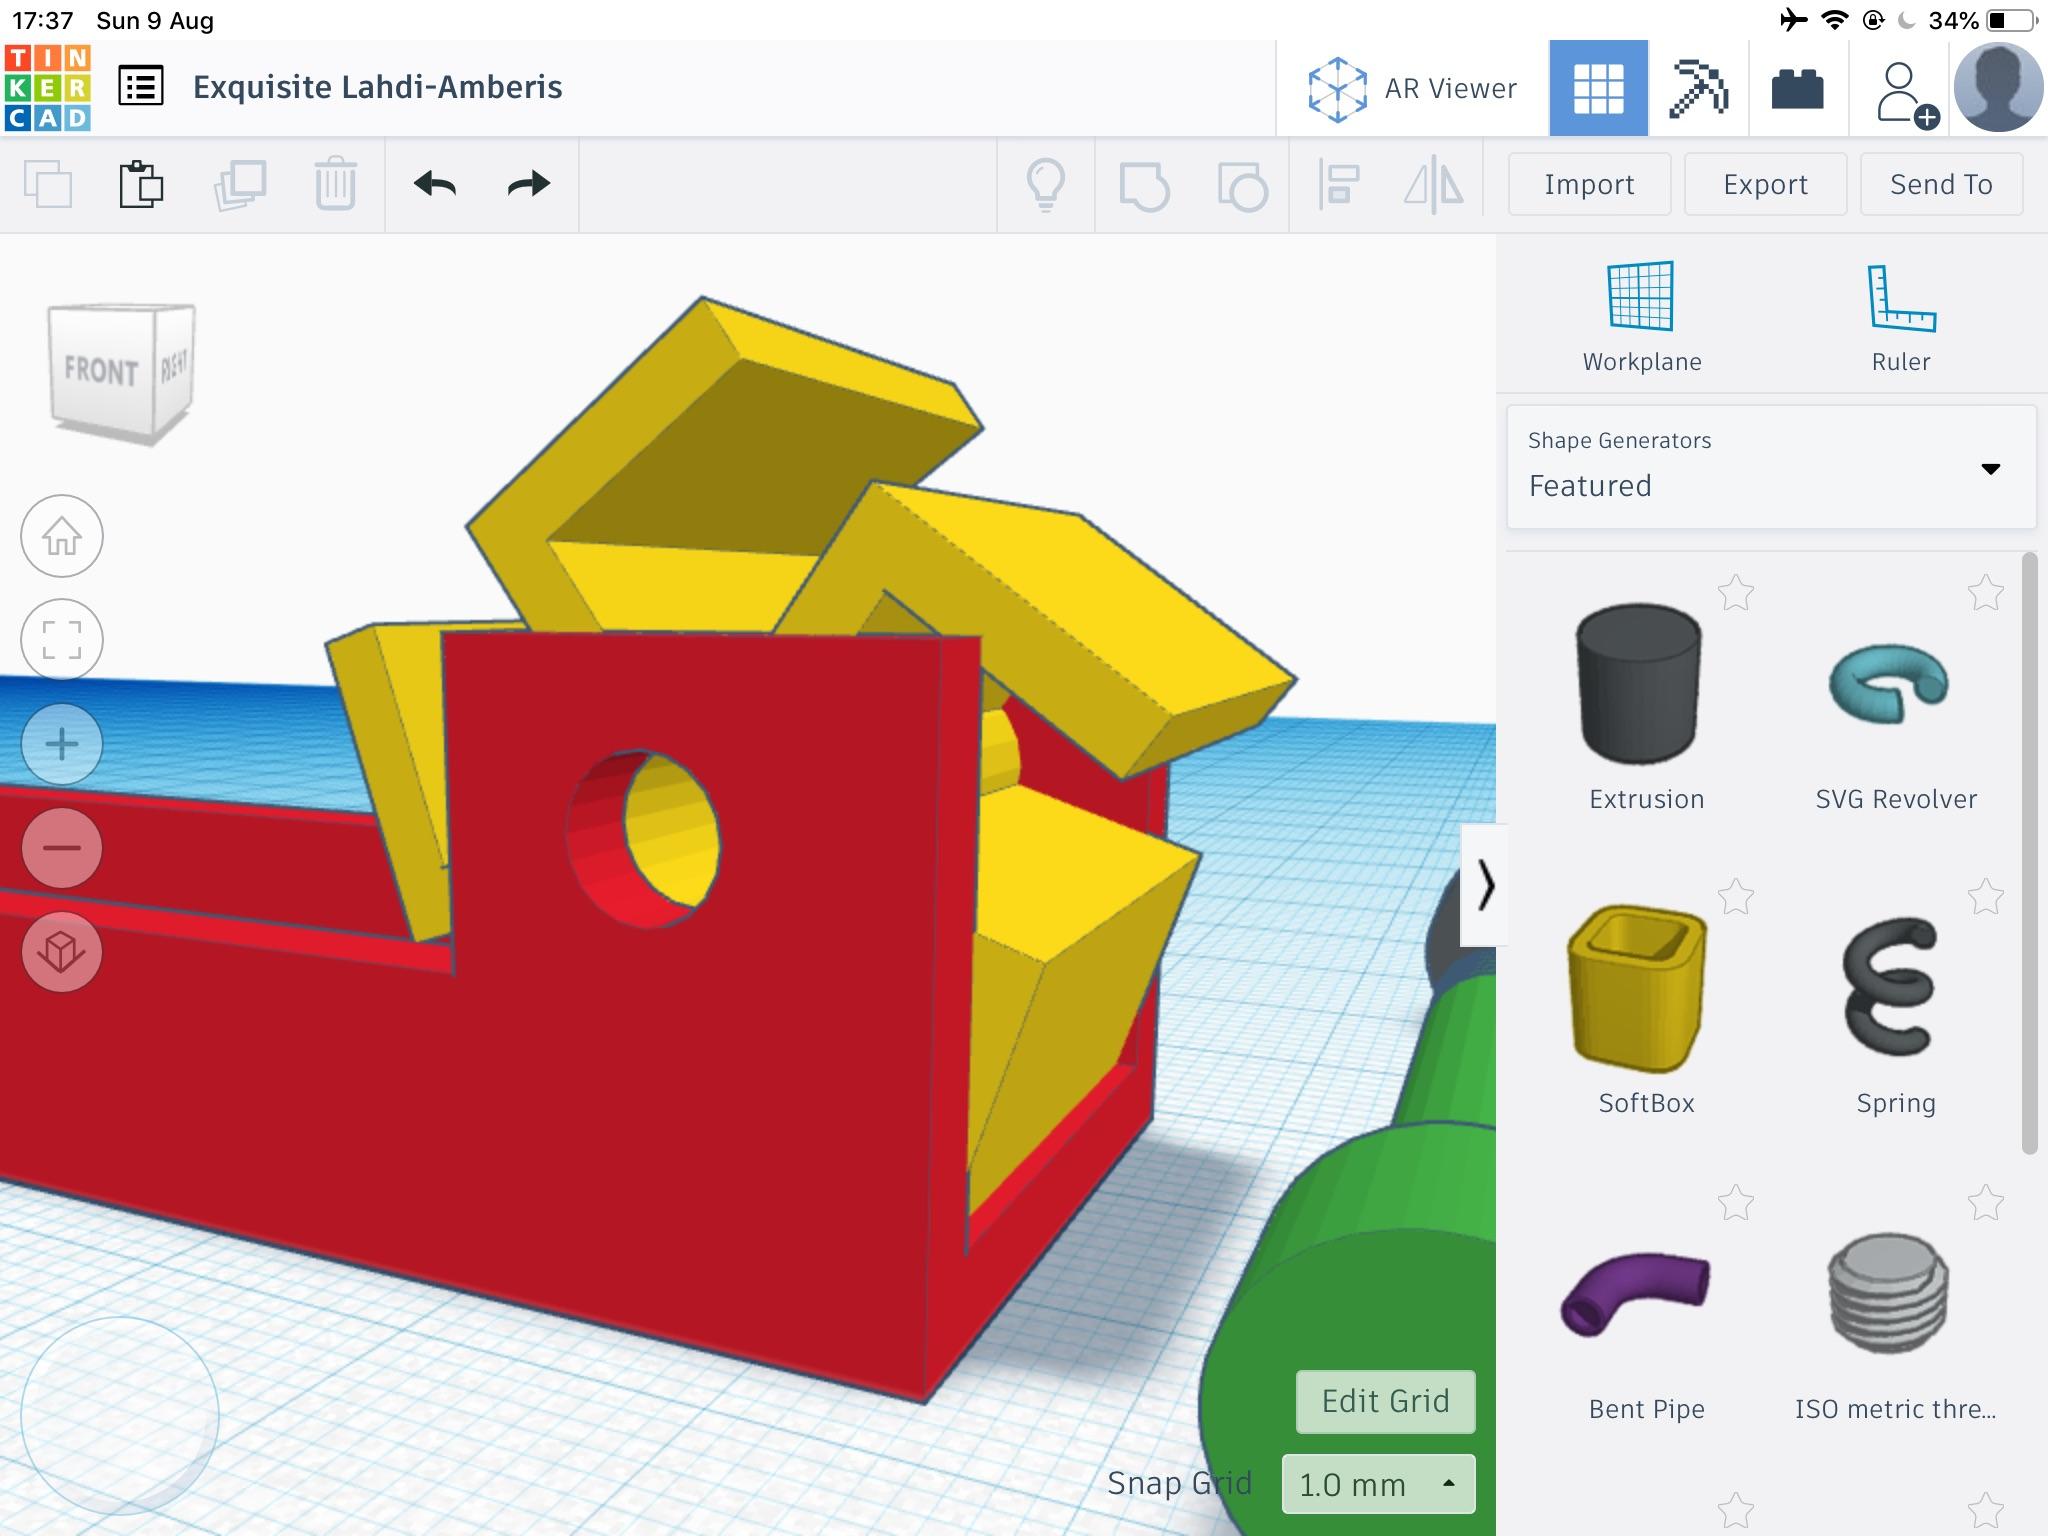Favorite the Extrusion shape star
Viewport: 2048px width, 1536px height.
click(x=1736, y=593)
